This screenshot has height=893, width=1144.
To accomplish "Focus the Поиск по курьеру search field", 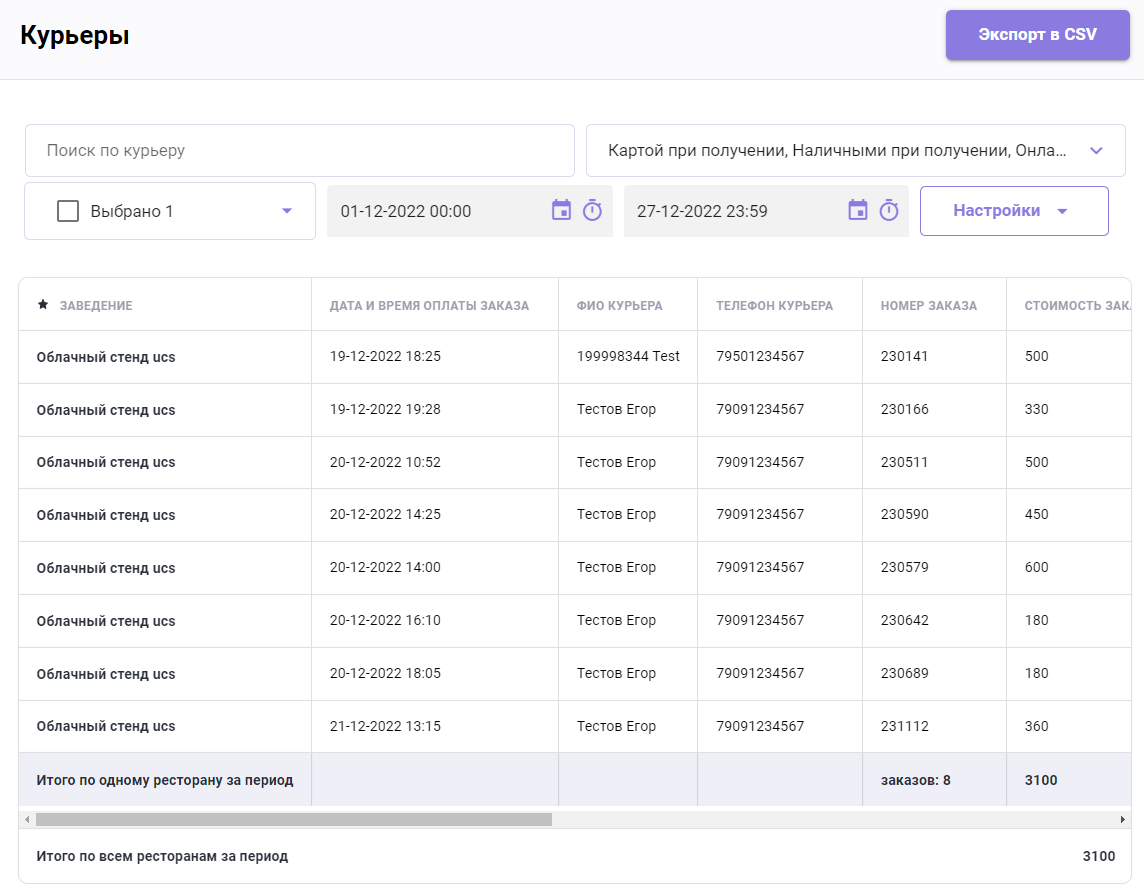I will 300,150.
